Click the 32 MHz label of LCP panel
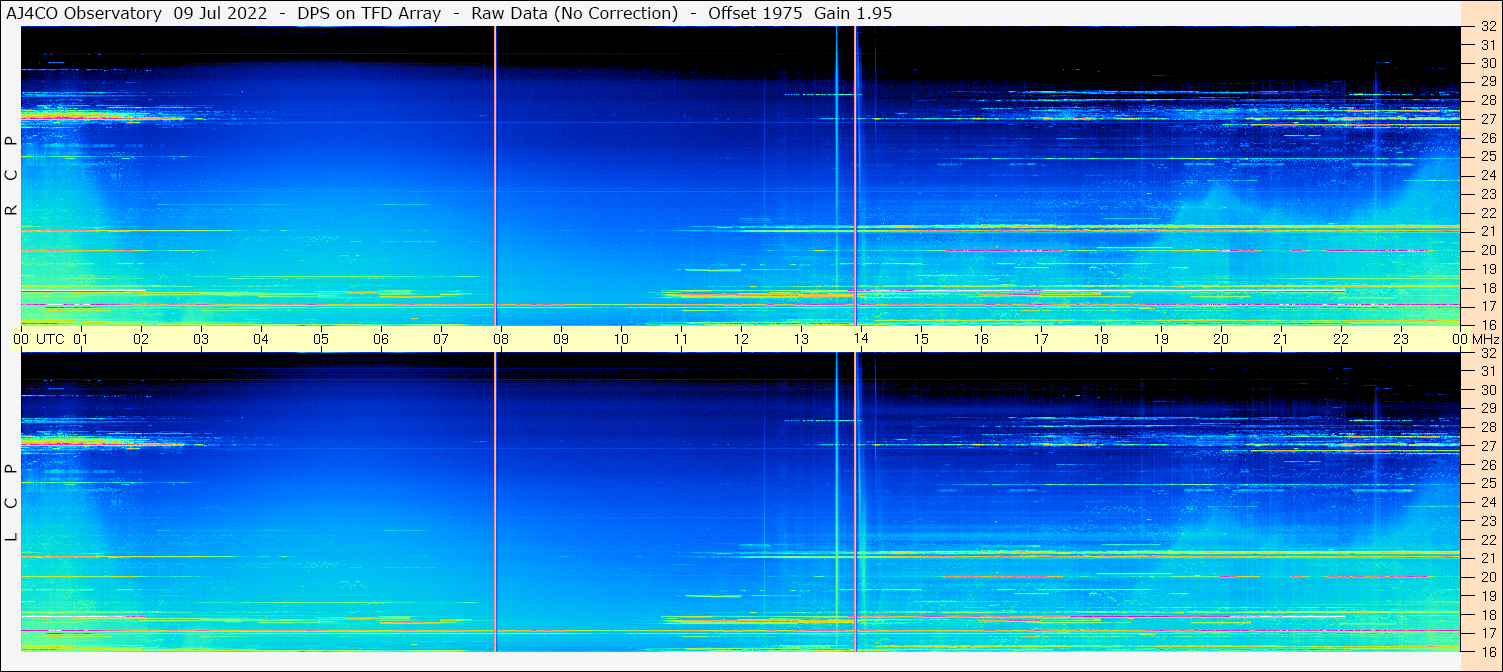This screenshot has width=1503, height=672. click(1487, 353)
